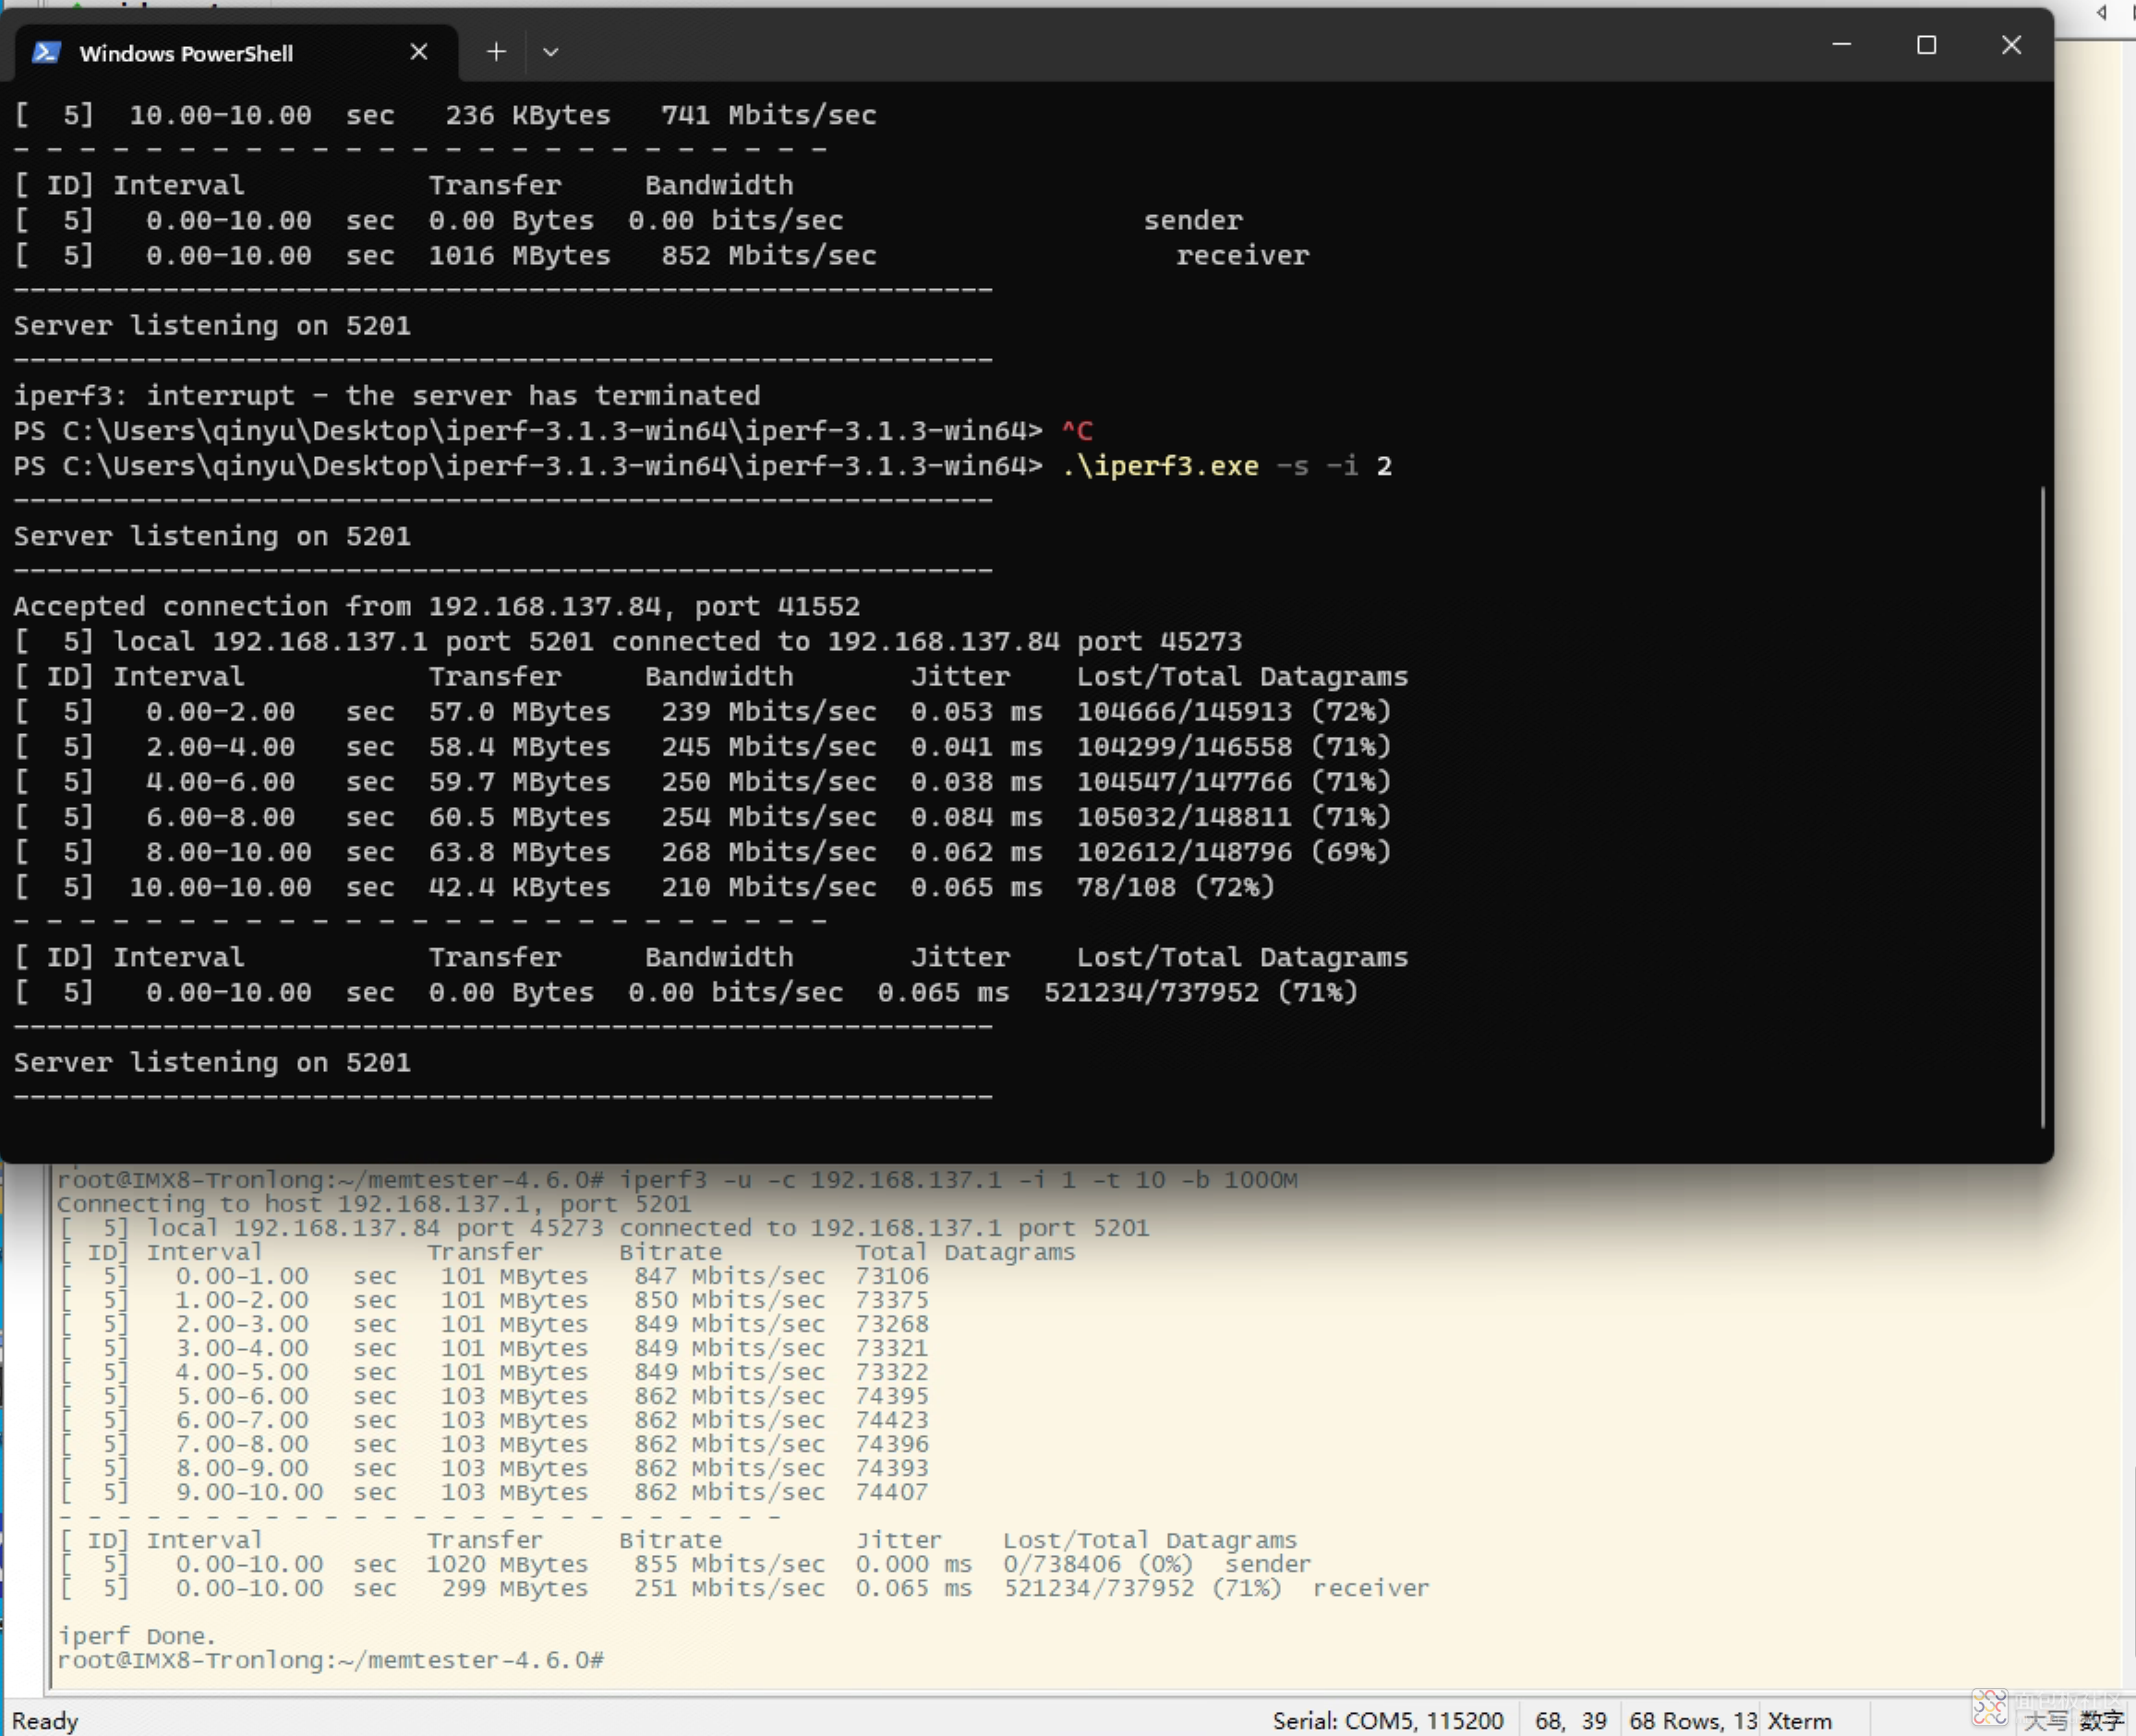Expand the new-tab profile dropdown chevron
Image resolution: width=2136 pixels, height=1736 pixels.
(x=550, y=52)
